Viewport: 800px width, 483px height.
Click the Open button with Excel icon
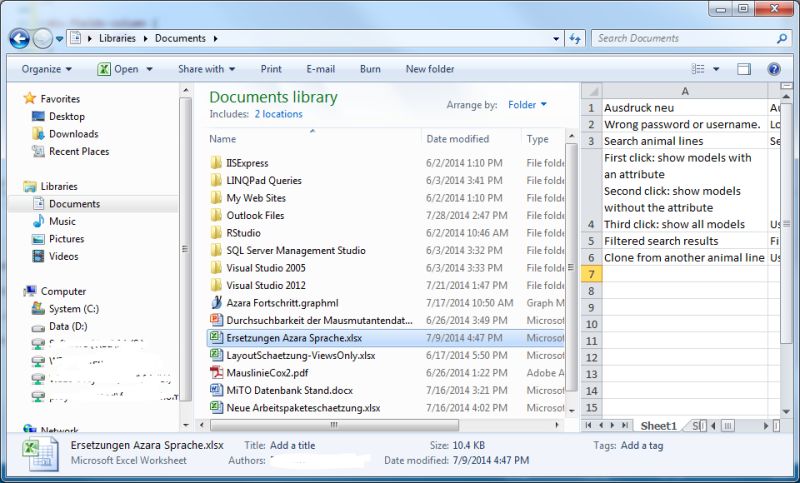[x=118, y=69]
